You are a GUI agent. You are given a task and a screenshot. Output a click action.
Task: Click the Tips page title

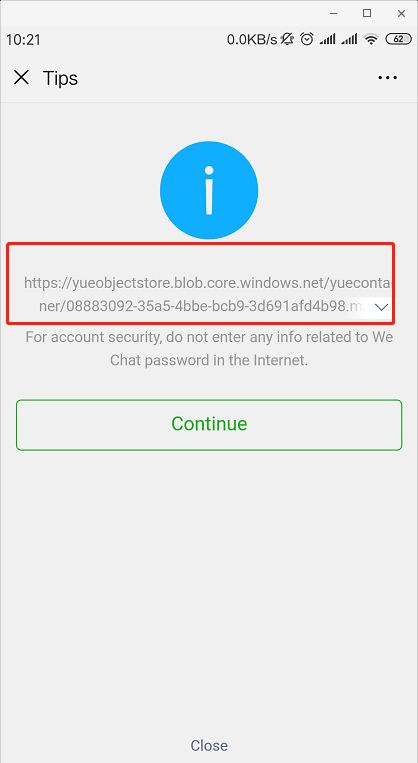60,78
